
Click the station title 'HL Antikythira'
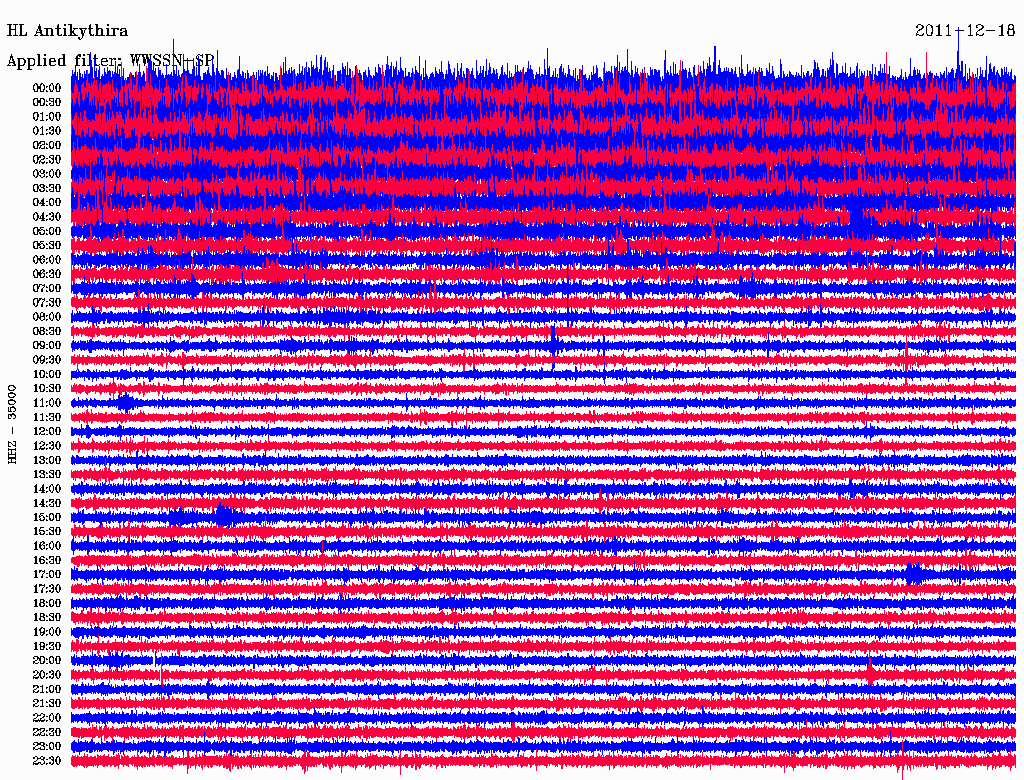pos(67,31)
